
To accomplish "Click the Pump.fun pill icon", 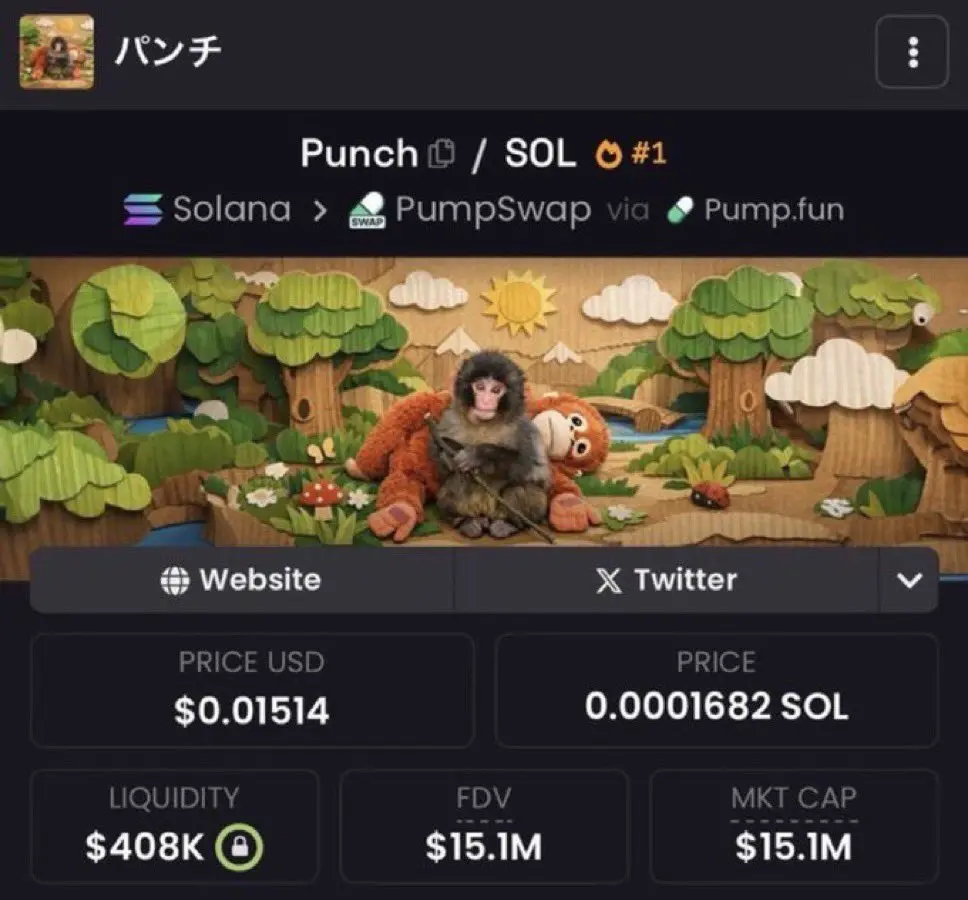I will [x=680, y=210].
